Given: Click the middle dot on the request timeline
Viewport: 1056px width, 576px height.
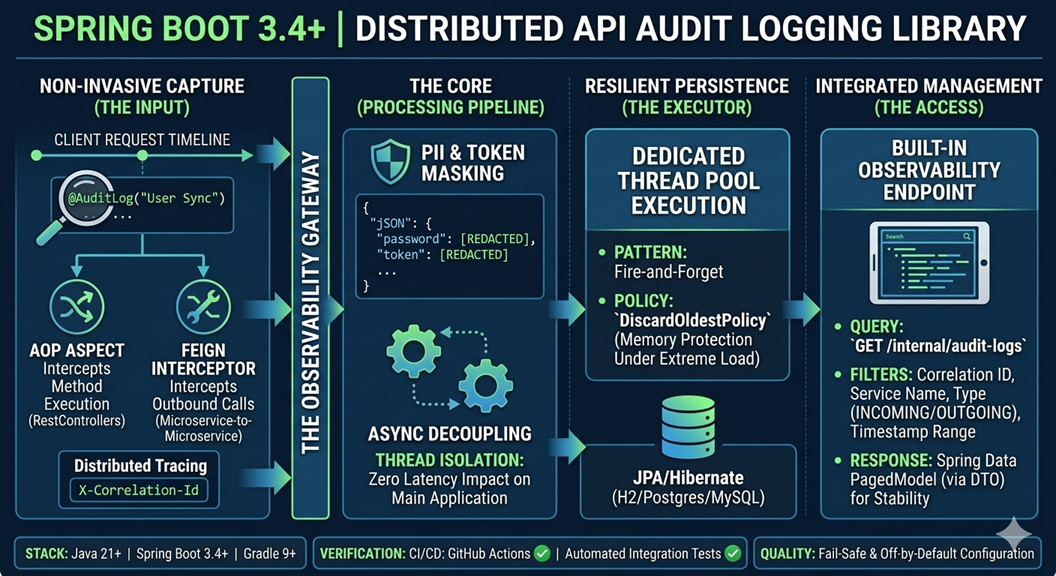Looking at the screenshot, I should [142, 156].
